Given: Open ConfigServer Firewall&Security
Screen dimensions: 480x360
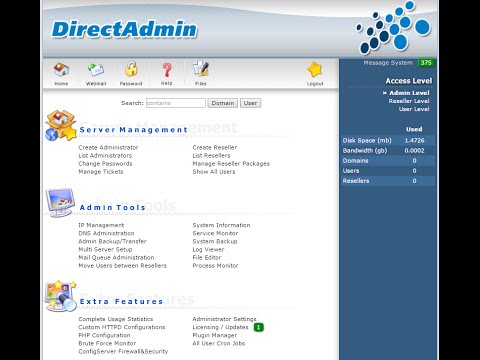Looking at the screenshot, I should [123, 351].
